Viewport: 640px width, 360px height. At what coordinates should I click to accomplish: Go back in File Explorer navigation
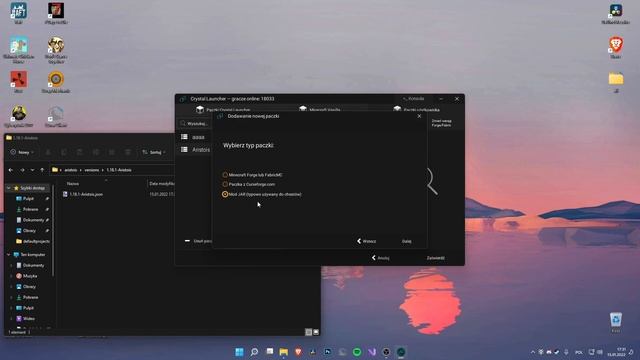click(x=11, y=170)
